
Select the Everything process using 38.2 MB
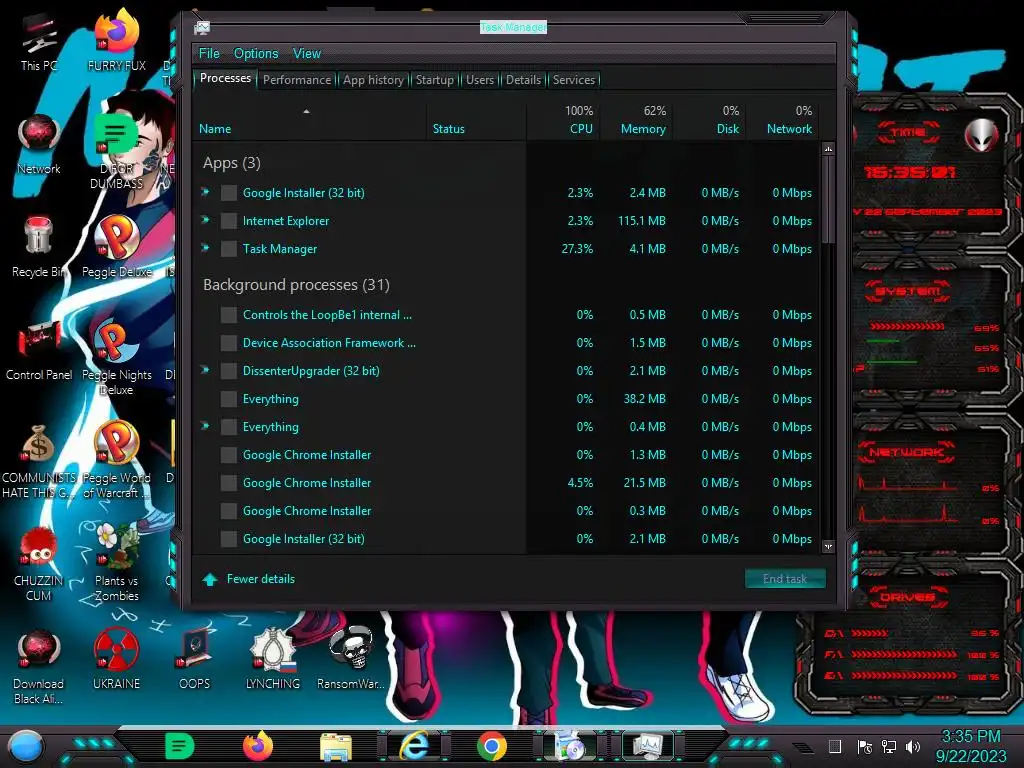(x=505, y=398)
